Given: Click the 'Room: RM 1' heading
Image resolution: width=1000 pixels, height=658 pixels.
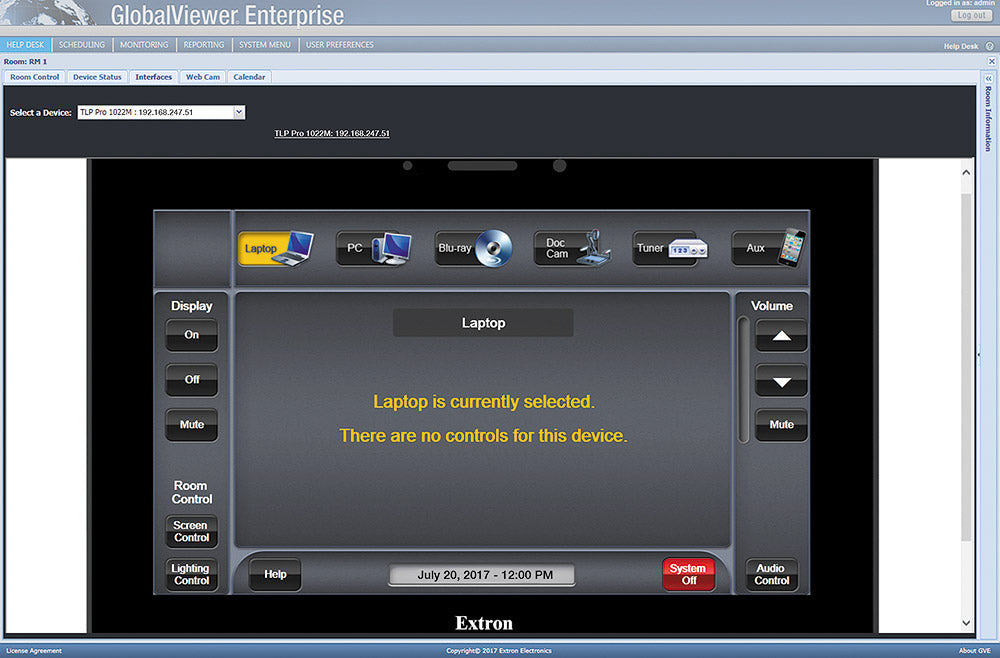Looking at the screenshot, I should pyautogui.click(x=26, y=62).
